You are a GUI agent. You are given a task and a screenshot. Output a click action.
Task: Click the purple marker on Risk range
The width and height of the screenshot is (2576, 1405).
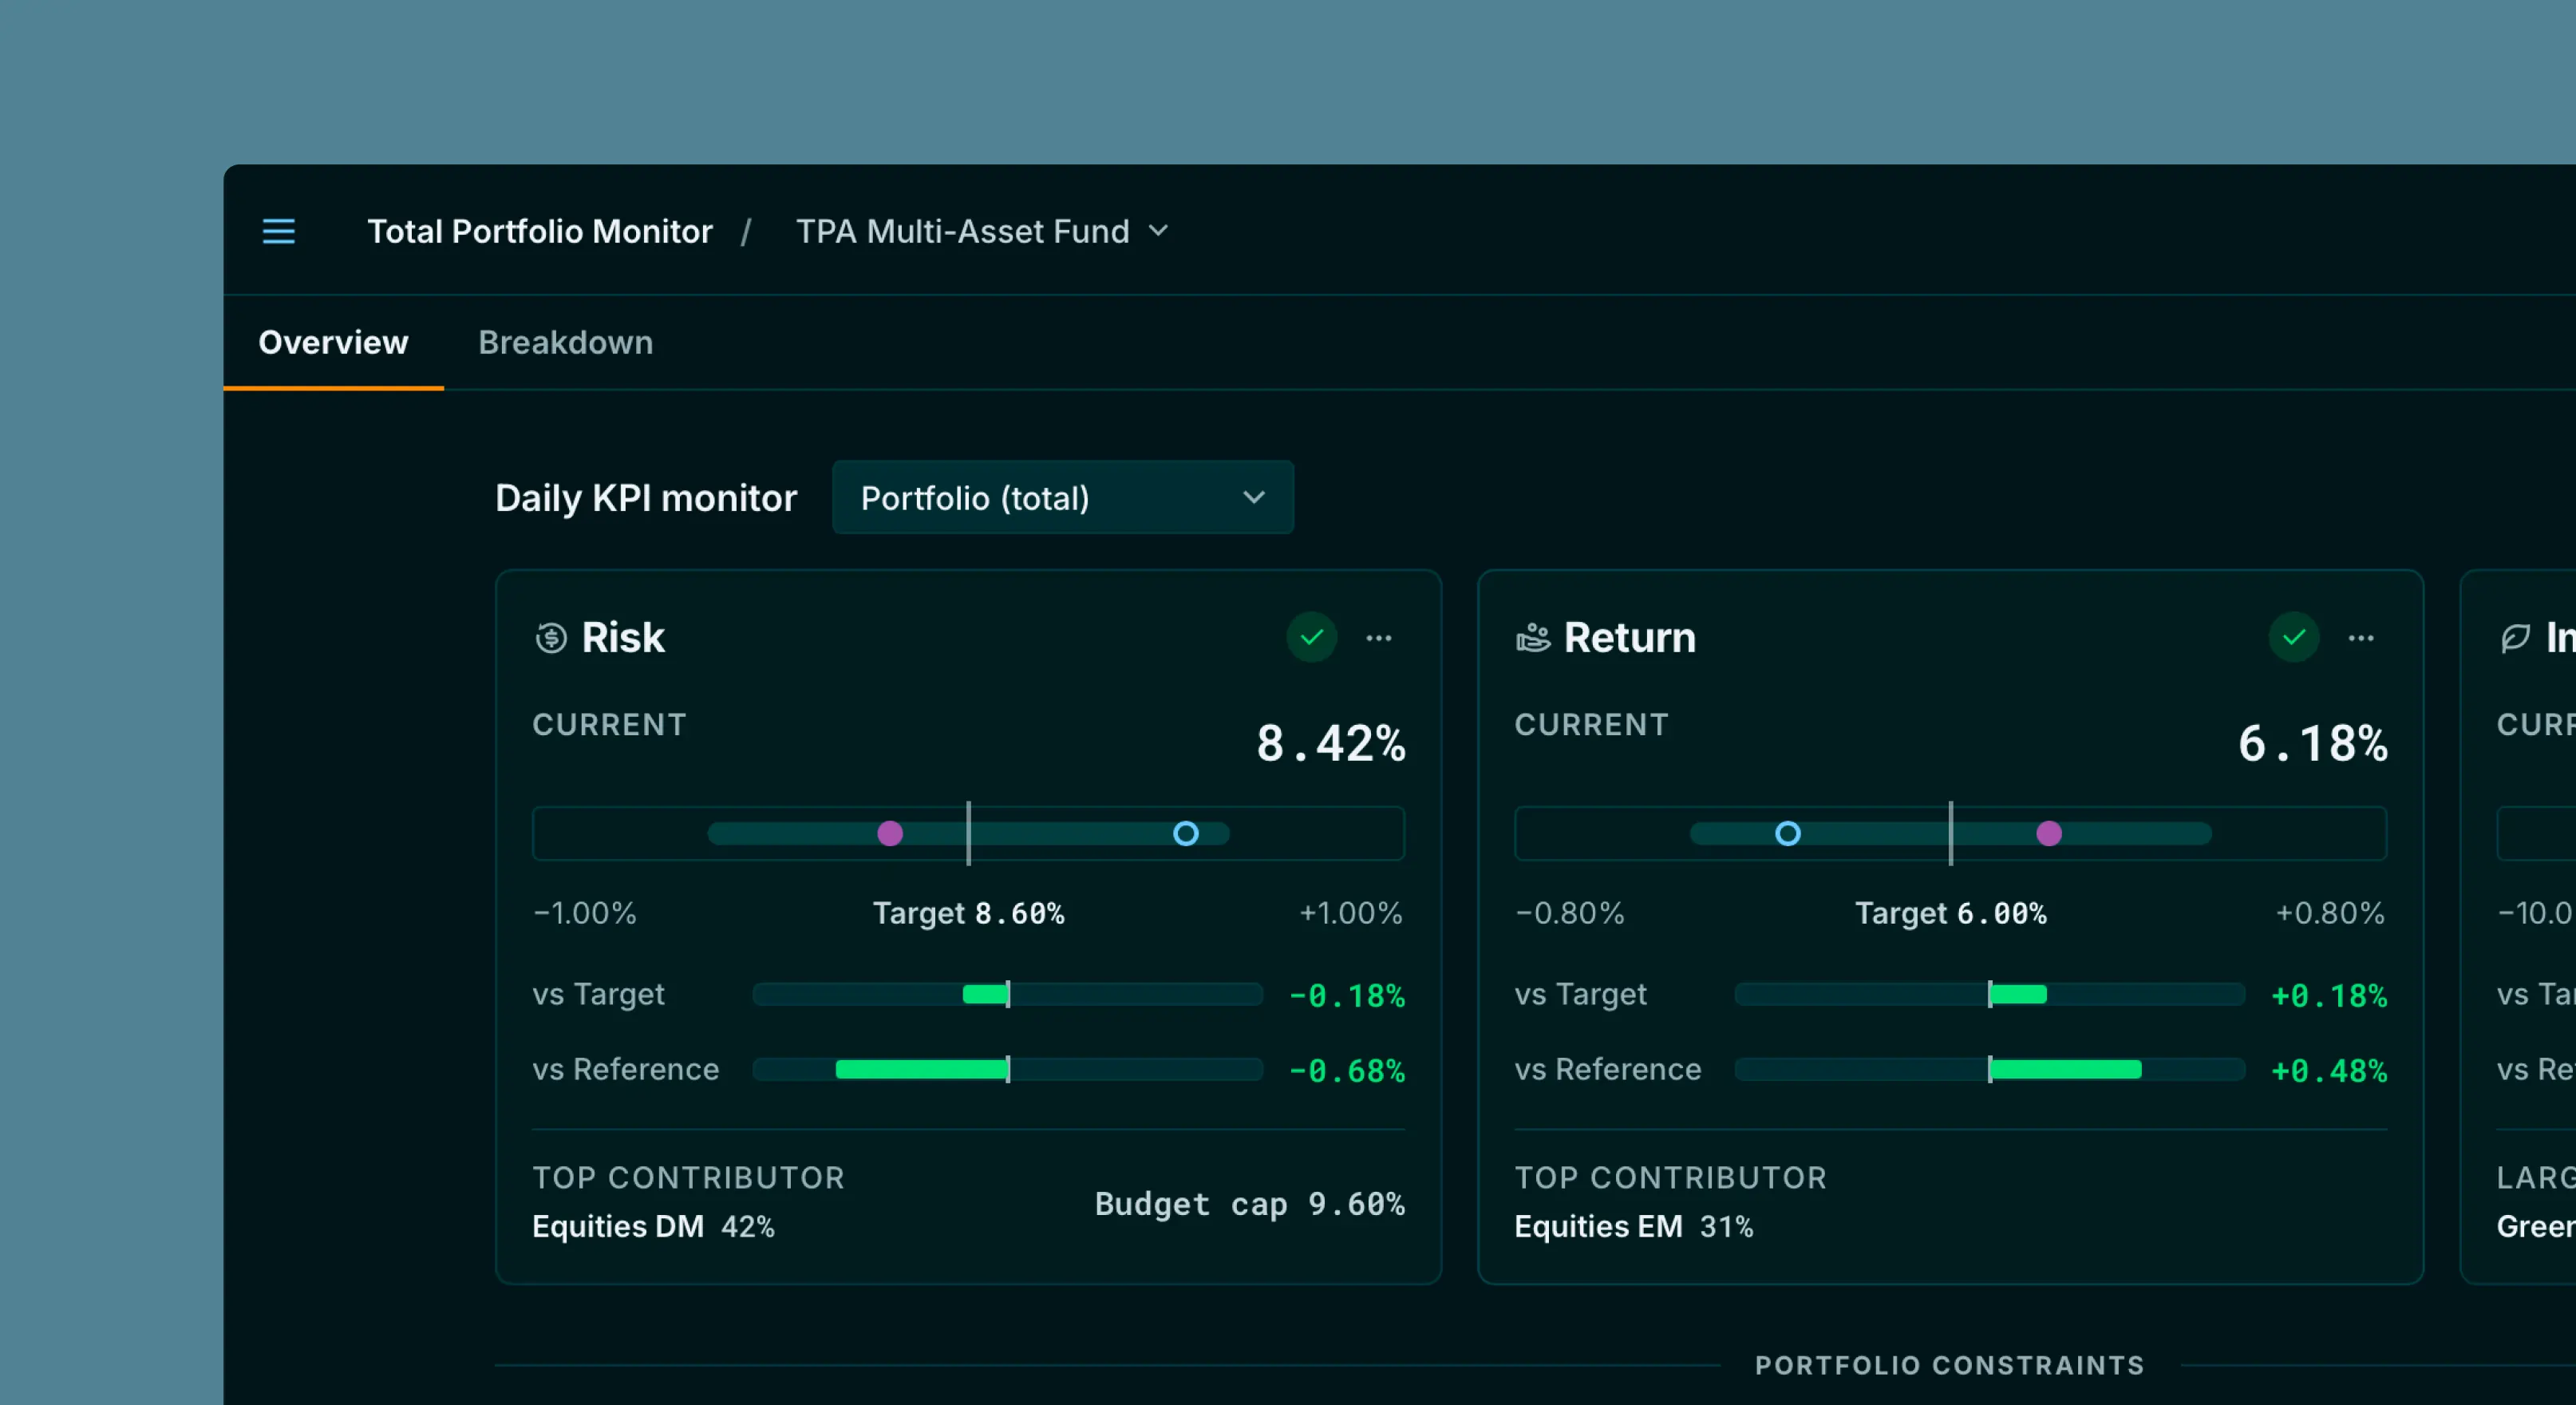[x=890, y=833]
